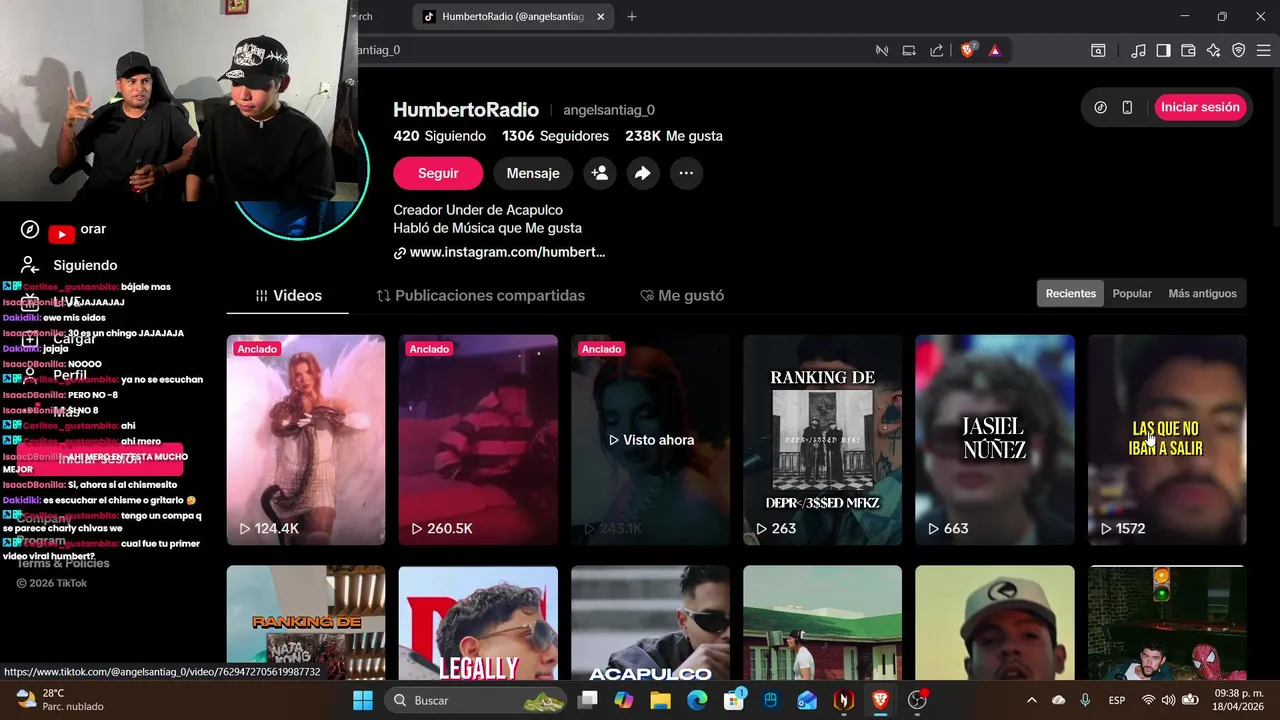Screen dimensions: 1280x720
Task: Switch to the Videos tab
Action: coord(288,295)
